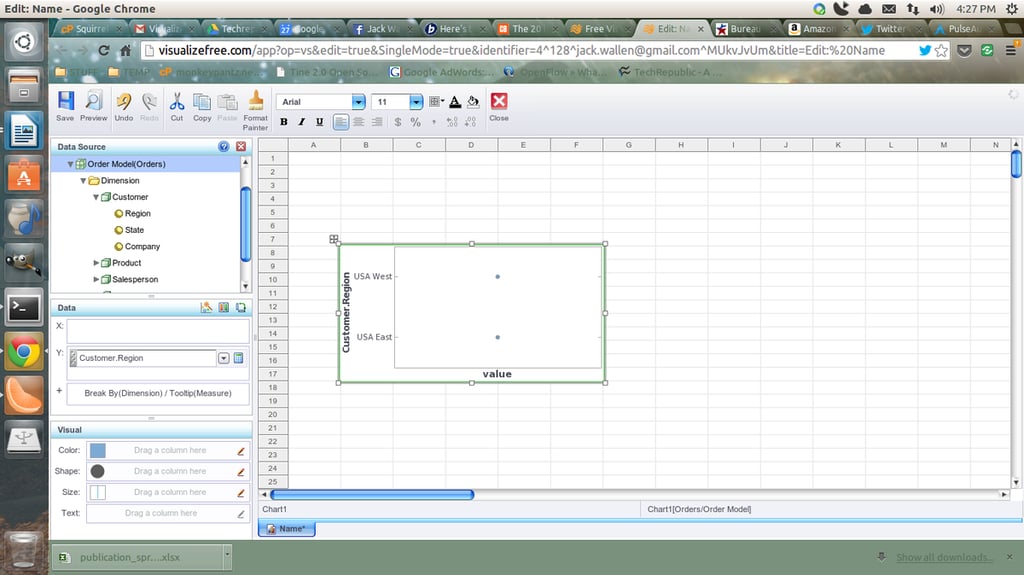Collapse the Order Model(Orders) node
This screenshot has height=575, width=1024.
point(71,164)
